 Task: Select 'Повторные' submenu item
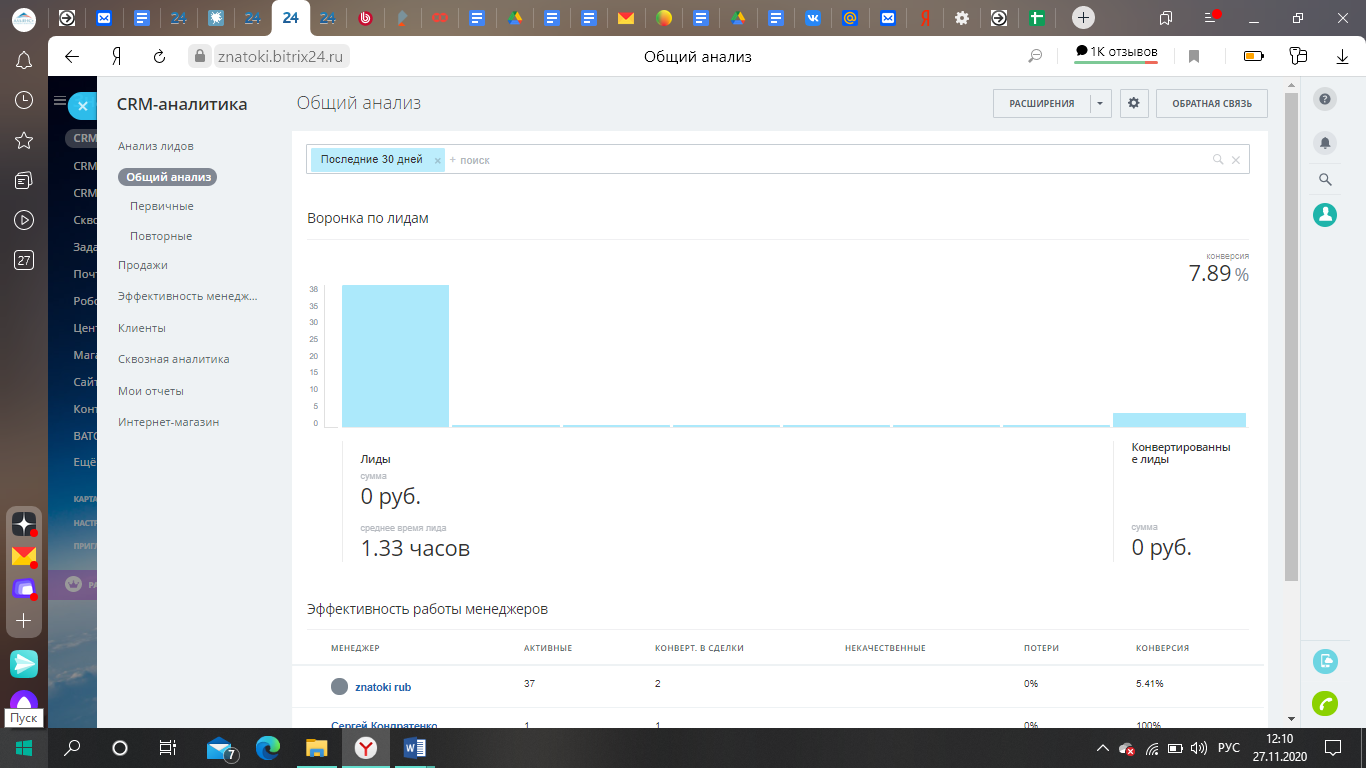pyautogui.click(x=161, y=236)
